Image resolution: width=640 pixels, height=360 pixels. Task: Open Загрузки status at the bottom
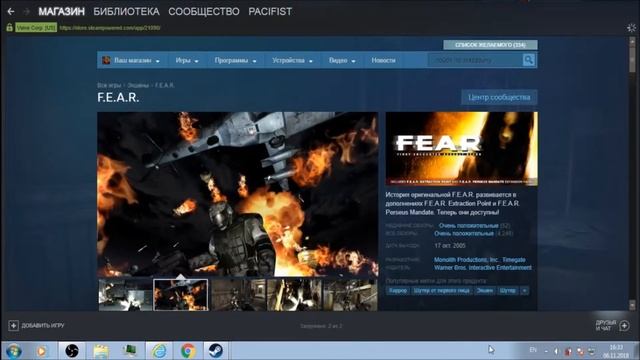point(321,326)
